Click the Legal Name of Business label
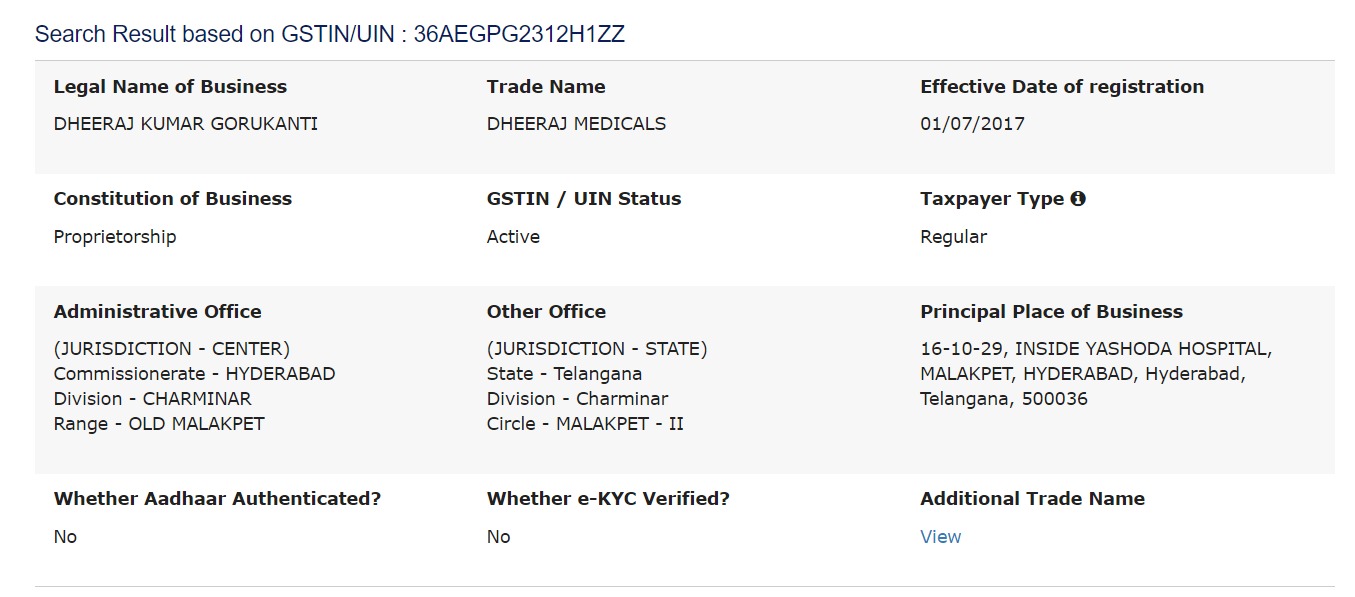The width and height of the screenshot is (1355, 597). point(170,87)
